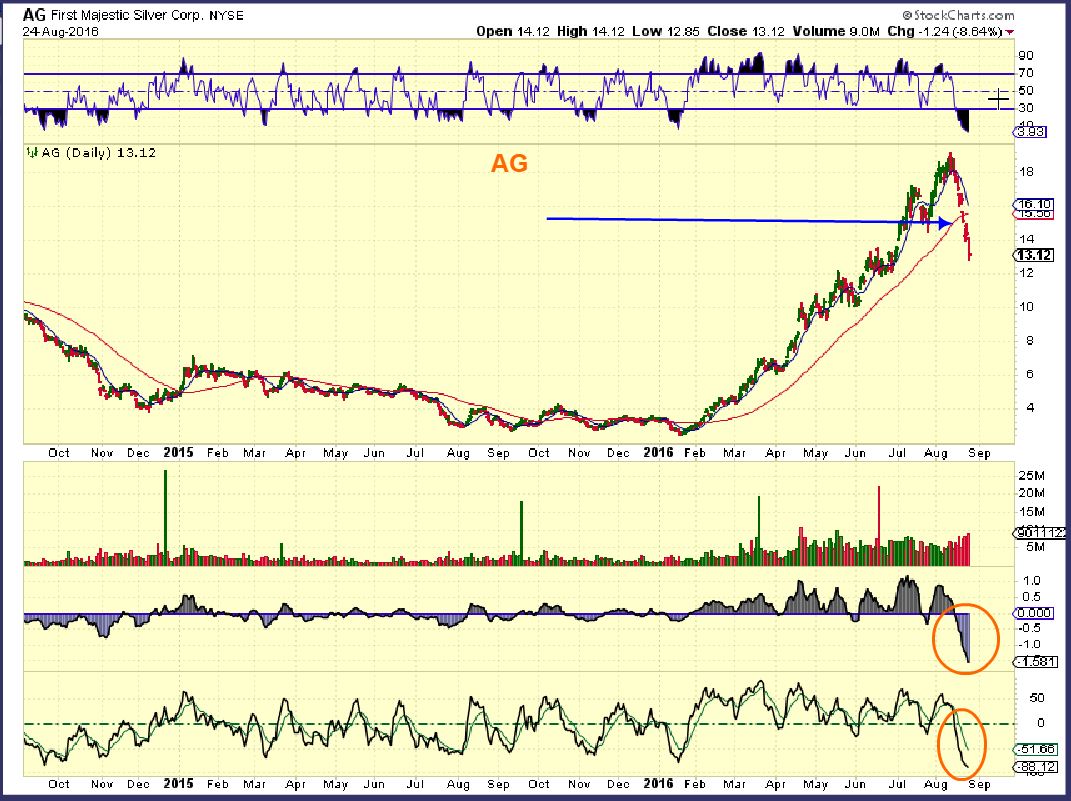Click the 30 label on the RSI scale
Image resolution: width=1071 pixels, height=801 pixels.
tap(1026, 108)
